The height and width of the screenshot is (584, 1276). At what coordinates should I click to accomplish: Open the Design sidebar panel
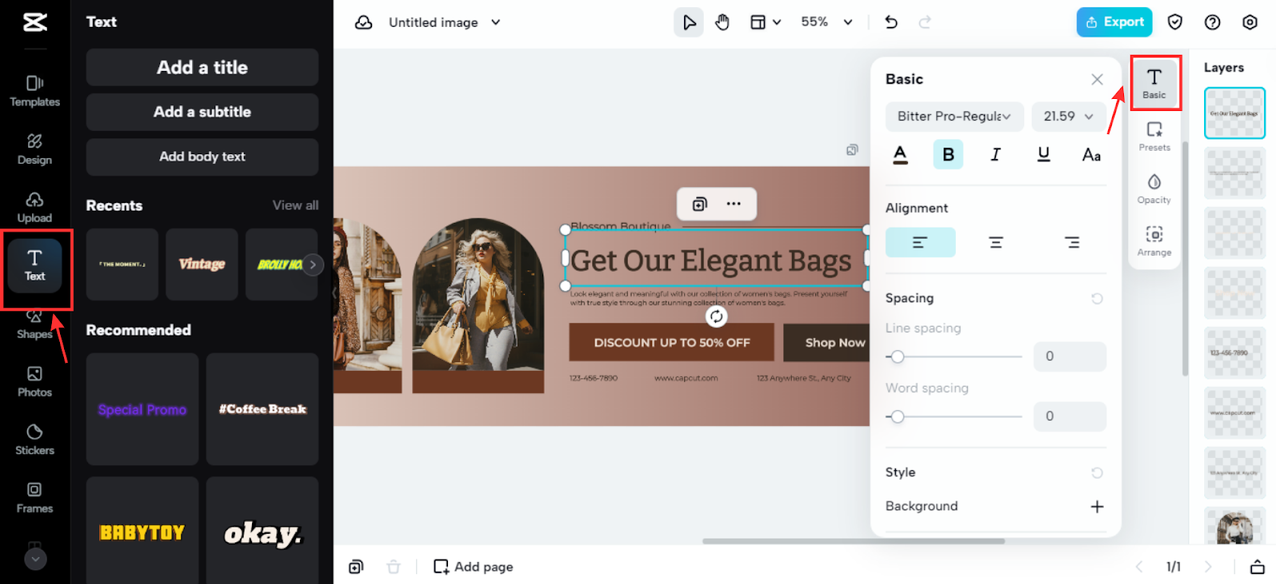[35, 149]
